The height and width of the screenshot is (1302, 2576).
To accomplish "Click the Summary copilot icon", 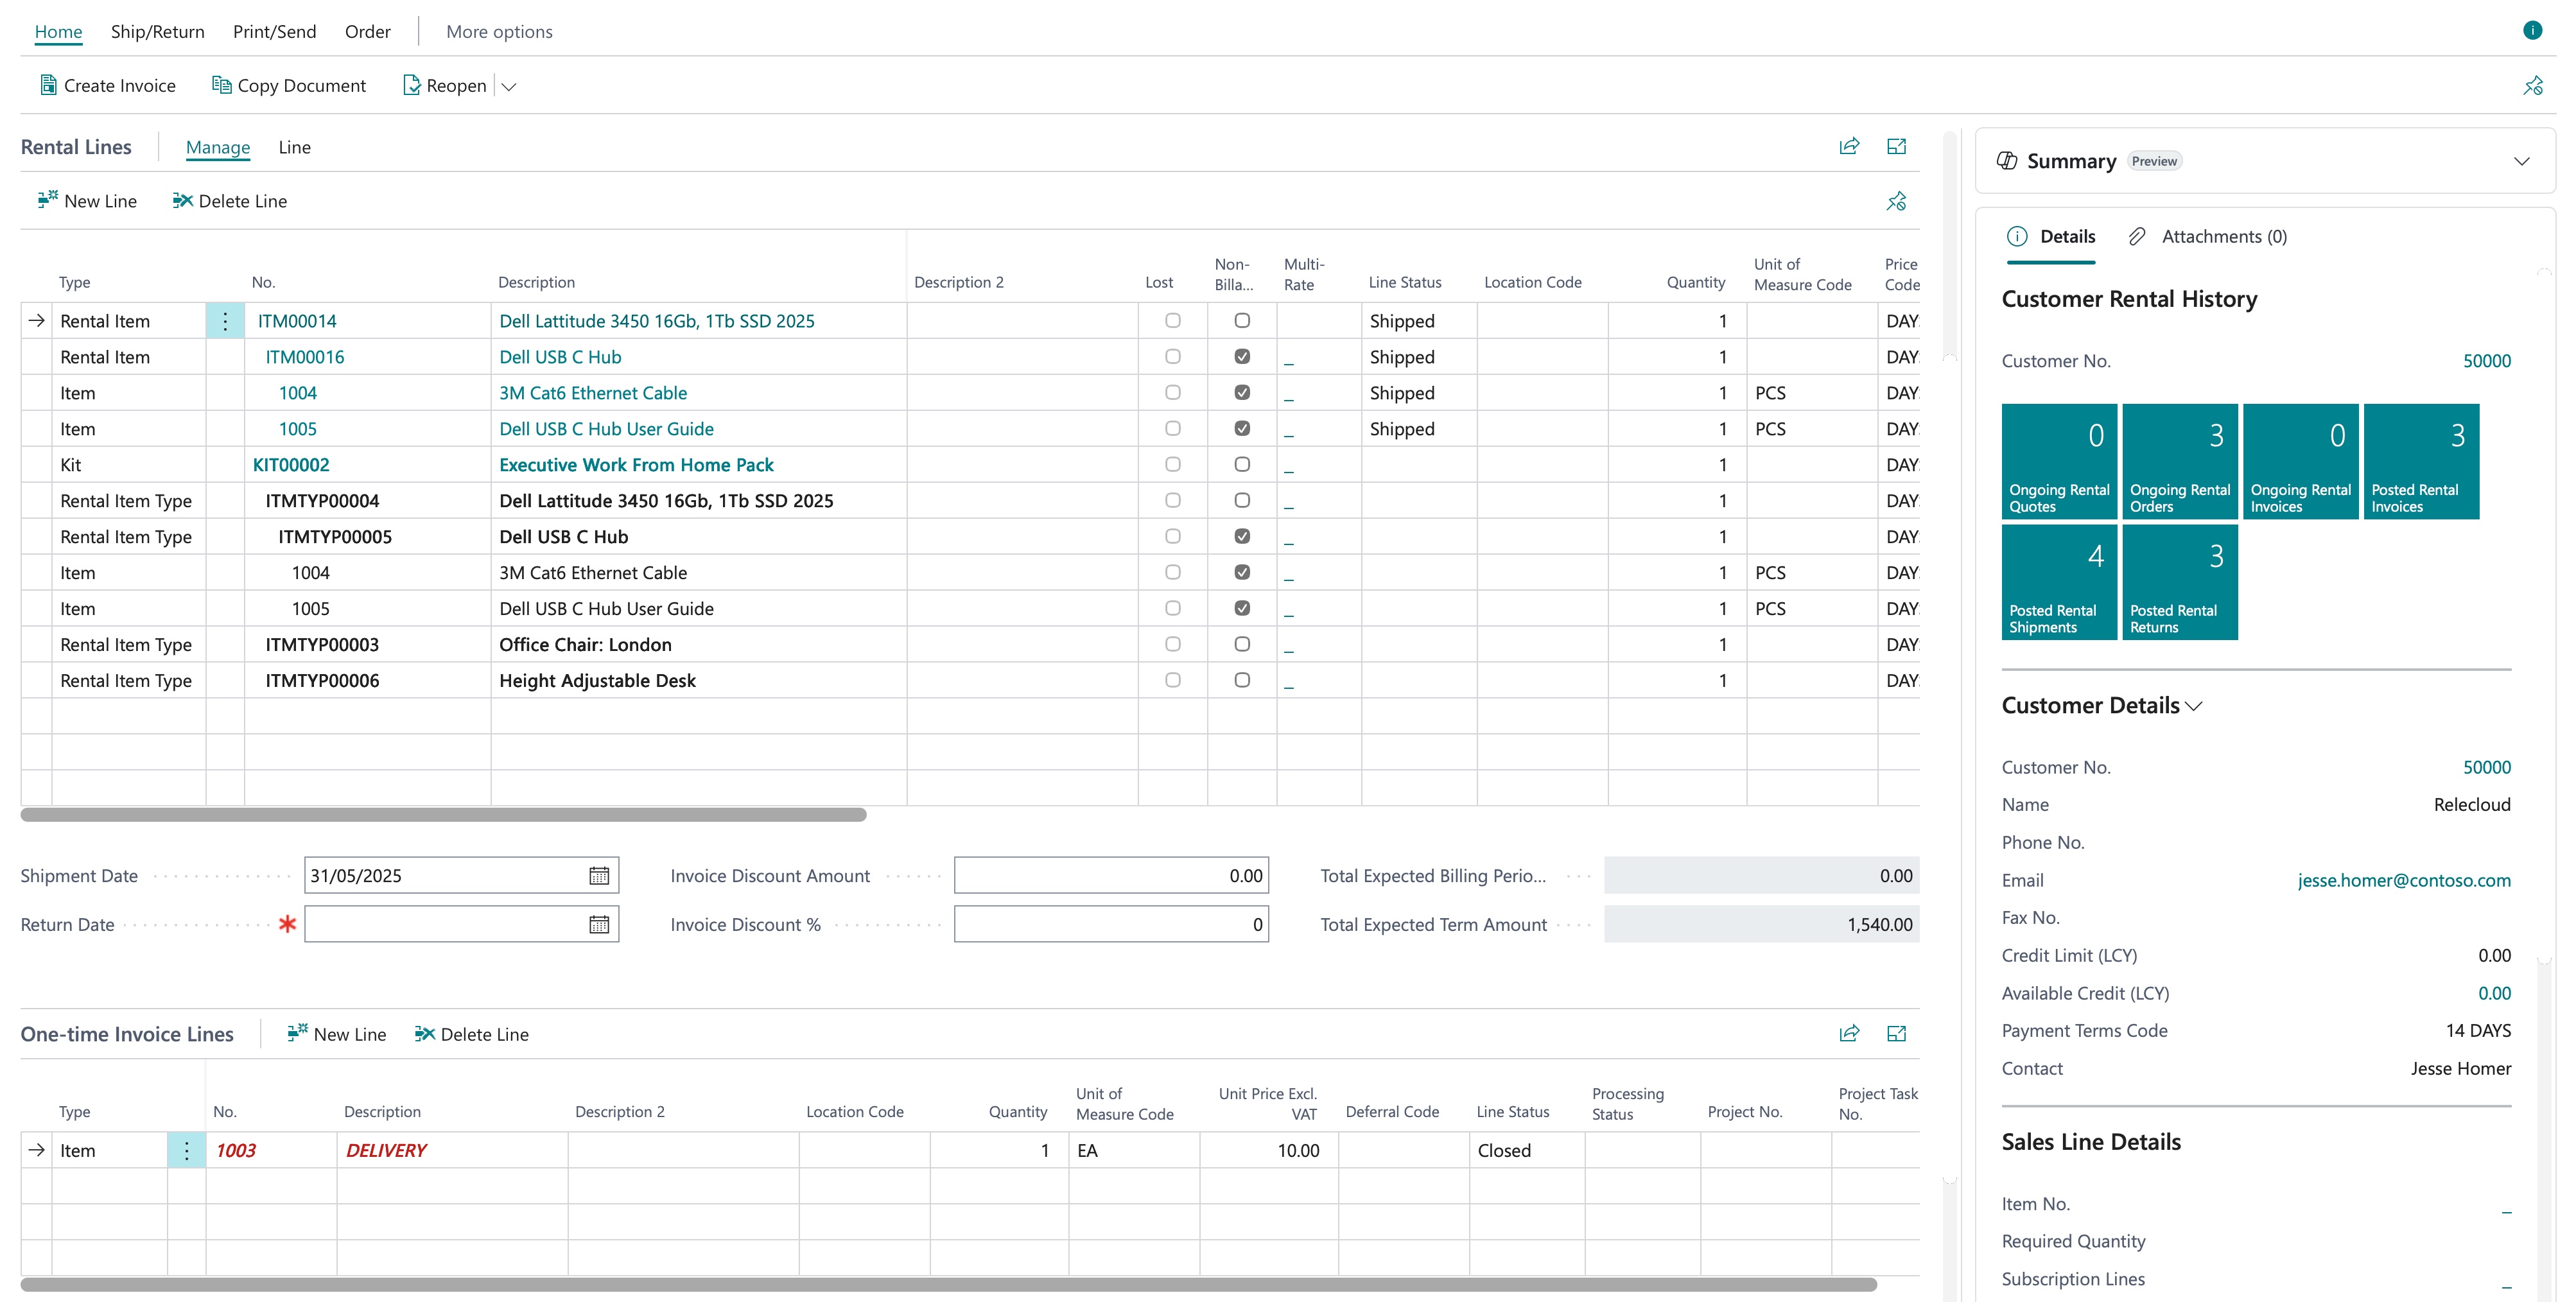I will point(2007,161).
